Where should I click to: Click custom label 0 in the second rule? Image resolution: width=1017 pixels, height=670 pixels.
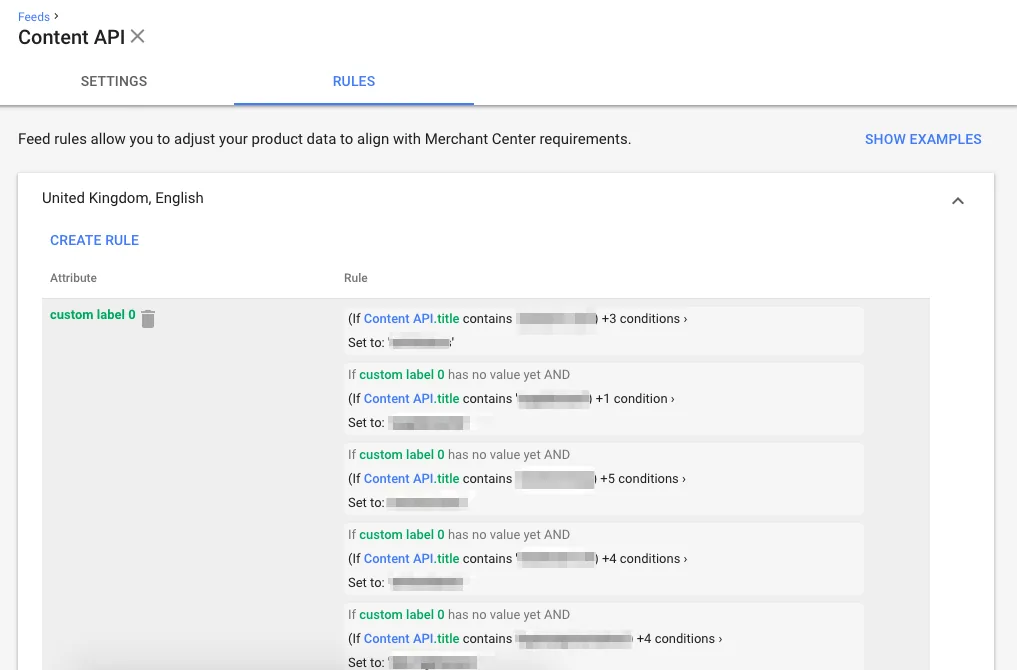pos(401,374)
